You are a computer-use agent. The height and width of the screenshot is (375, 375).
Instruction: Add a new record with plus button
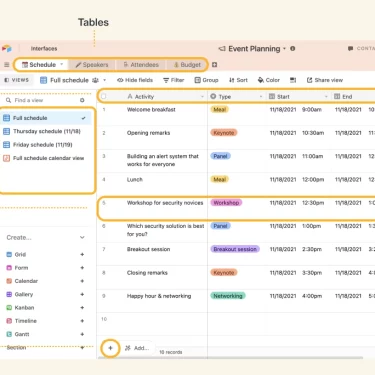click(x=110, y=348)
